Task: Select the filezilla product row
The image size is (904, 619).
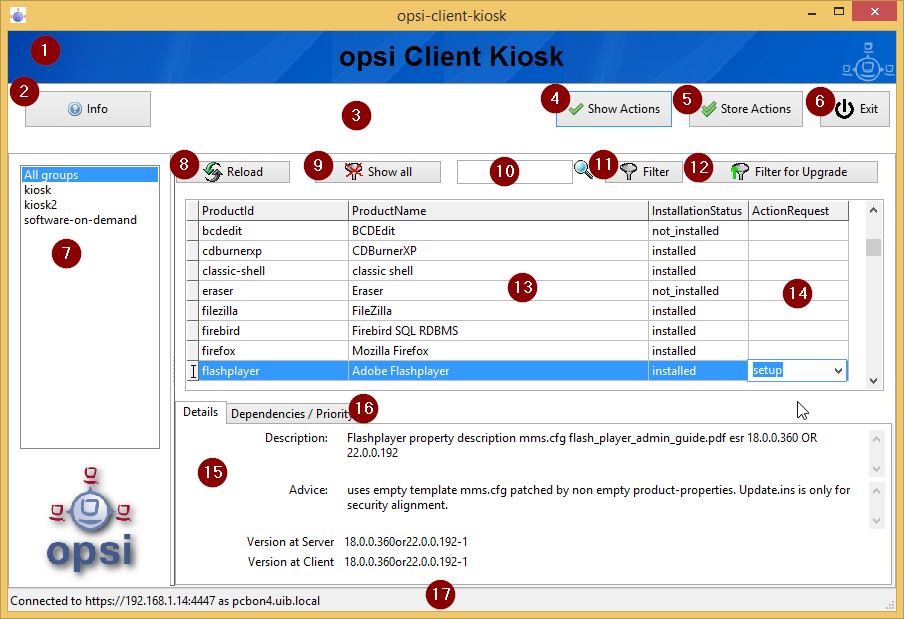Action: [x=517, y=311]
